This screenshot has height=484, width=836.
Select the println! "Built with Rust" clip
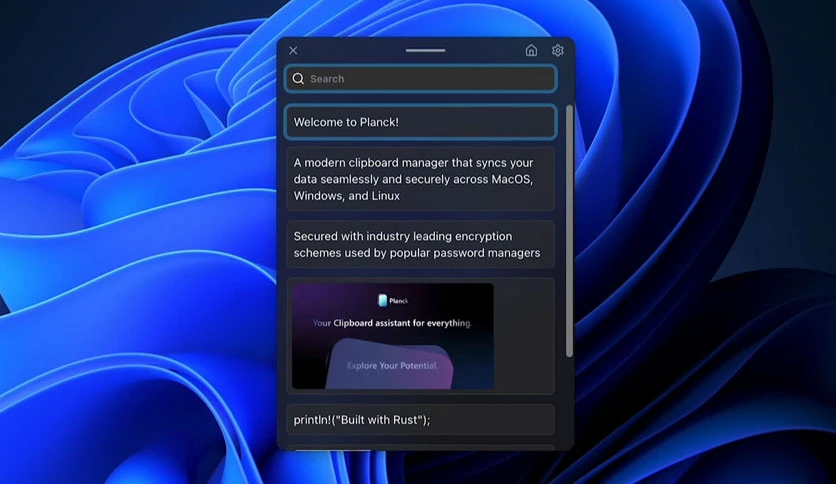[x=421, y=420]
